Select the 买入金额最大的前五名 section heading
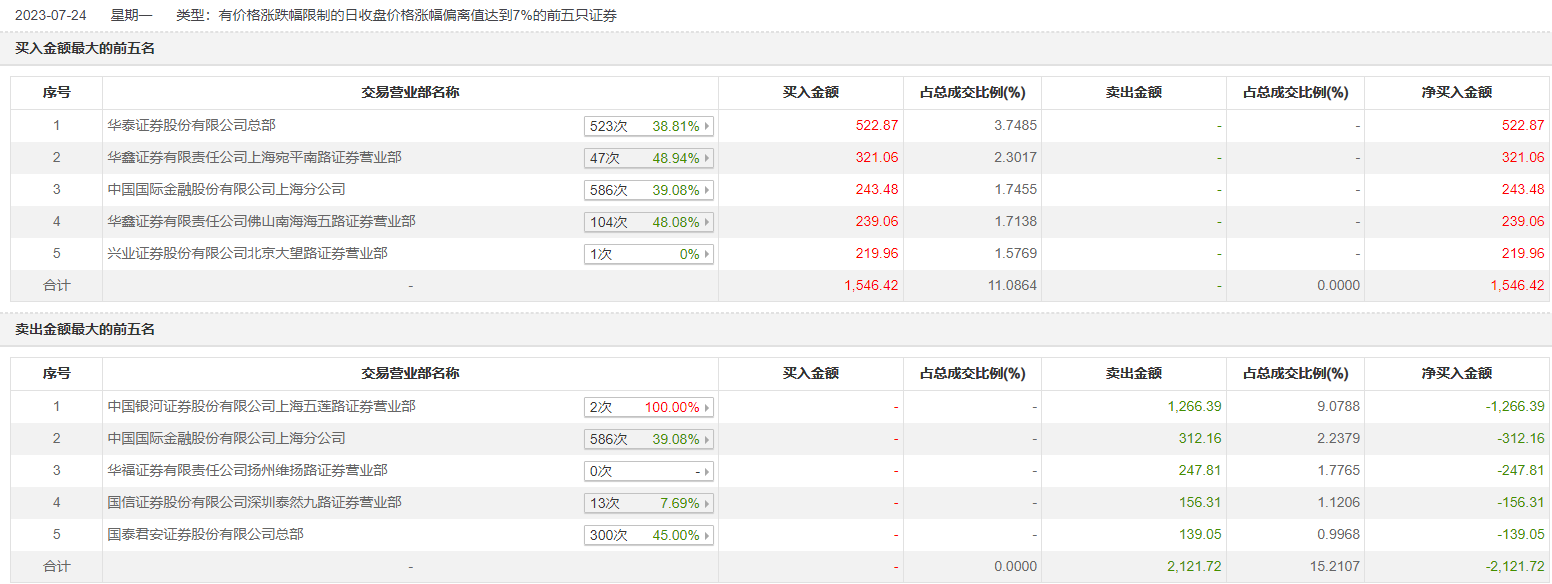This screenshot has height=584, width=1552. point(85,48)
